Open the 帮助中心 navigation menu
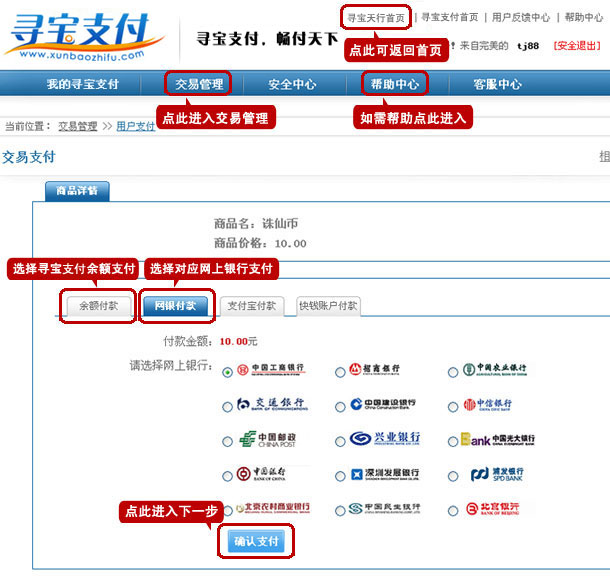610x576 pixels. (394, 84)
